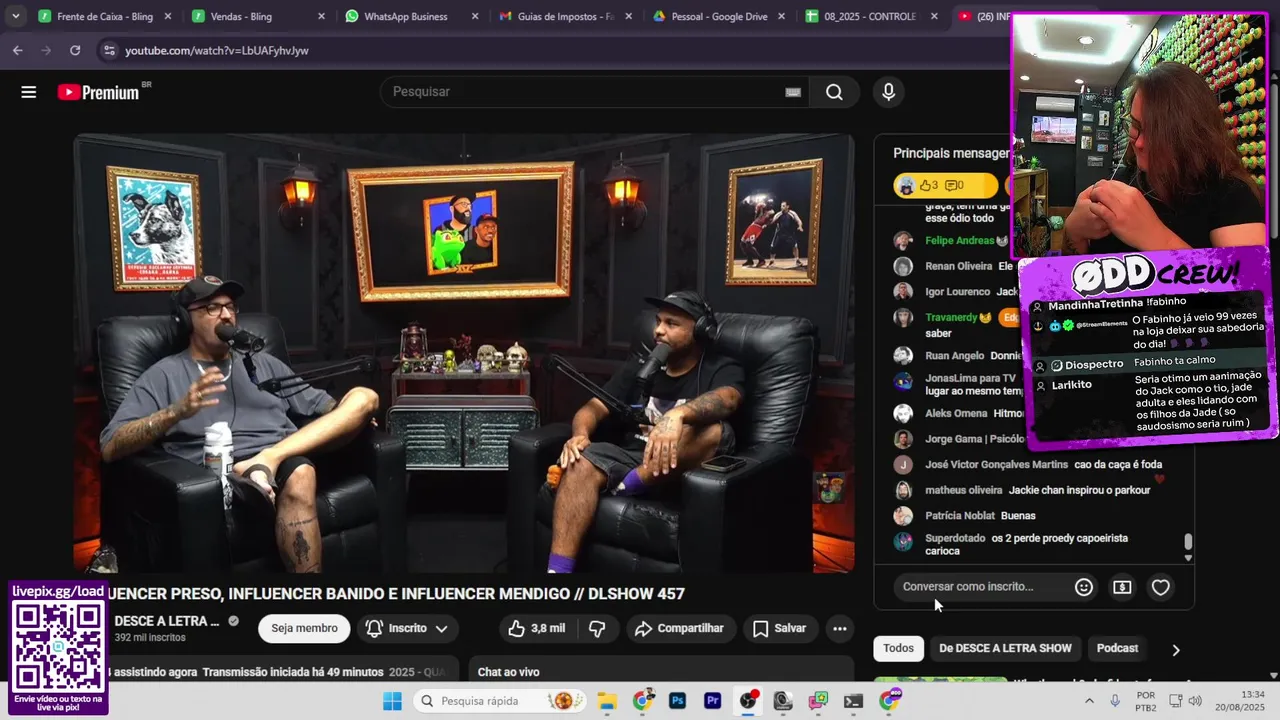Show hidden system tray icons
The image size is (1280, 720).
pyautogui.click(x=1089, y=701)
